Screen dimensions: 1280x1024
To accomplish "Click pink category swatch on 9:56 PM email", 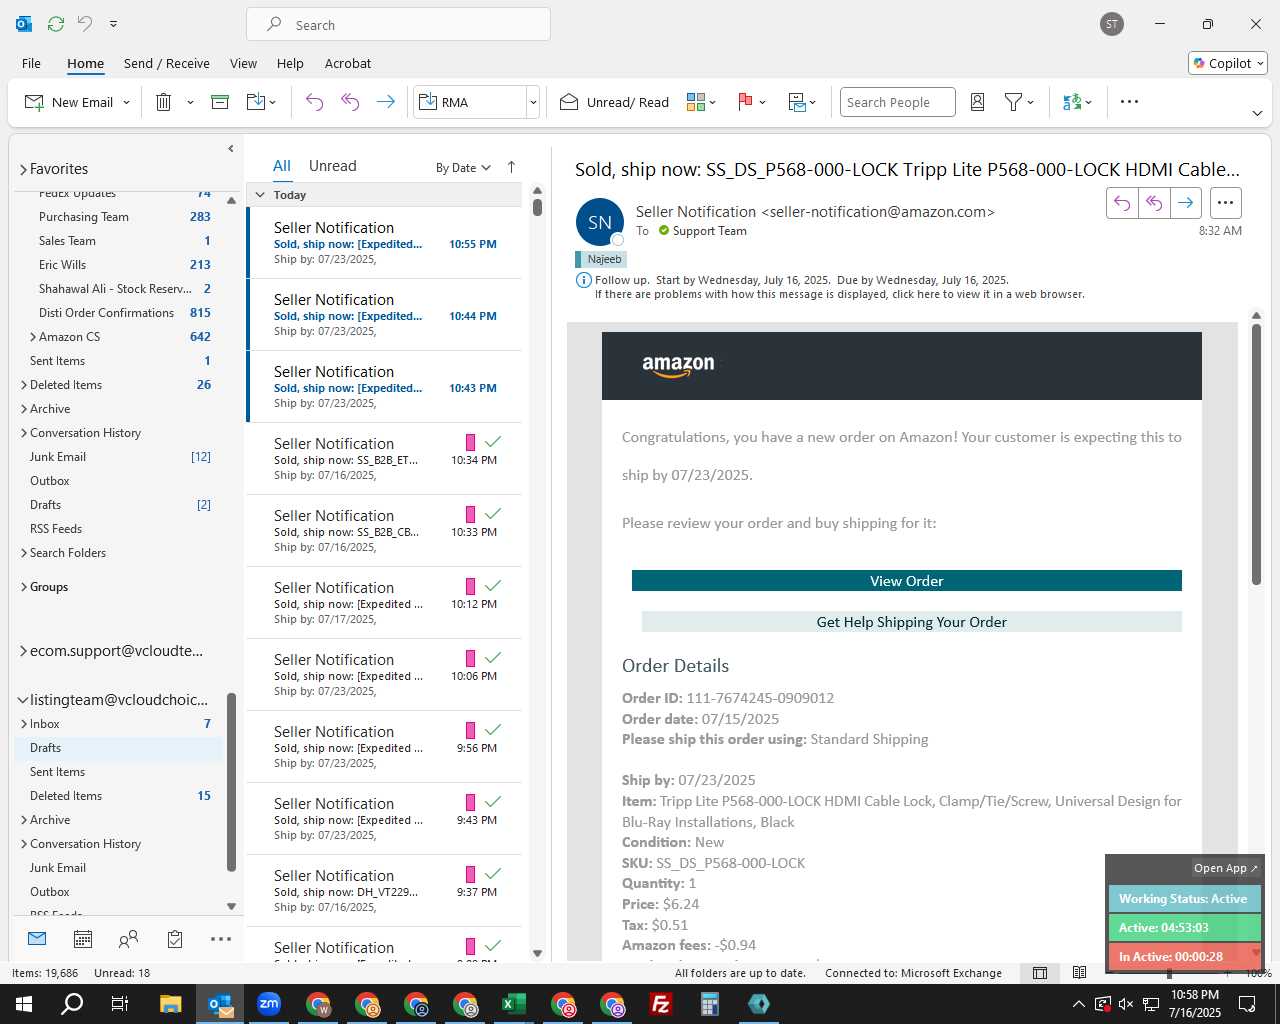I will 471,730.
